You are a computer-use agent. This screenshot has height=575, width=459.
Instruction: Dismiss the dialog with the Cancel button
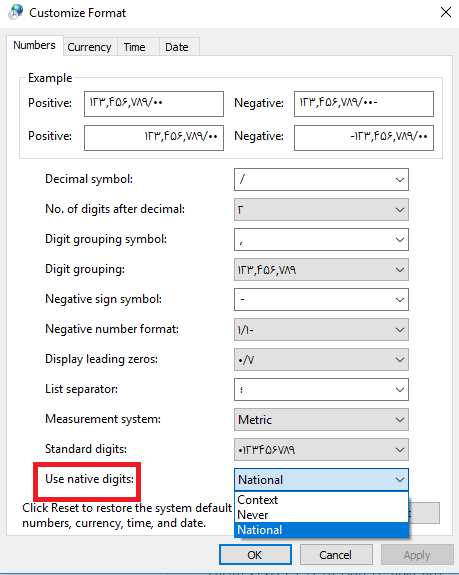(336, 554)
